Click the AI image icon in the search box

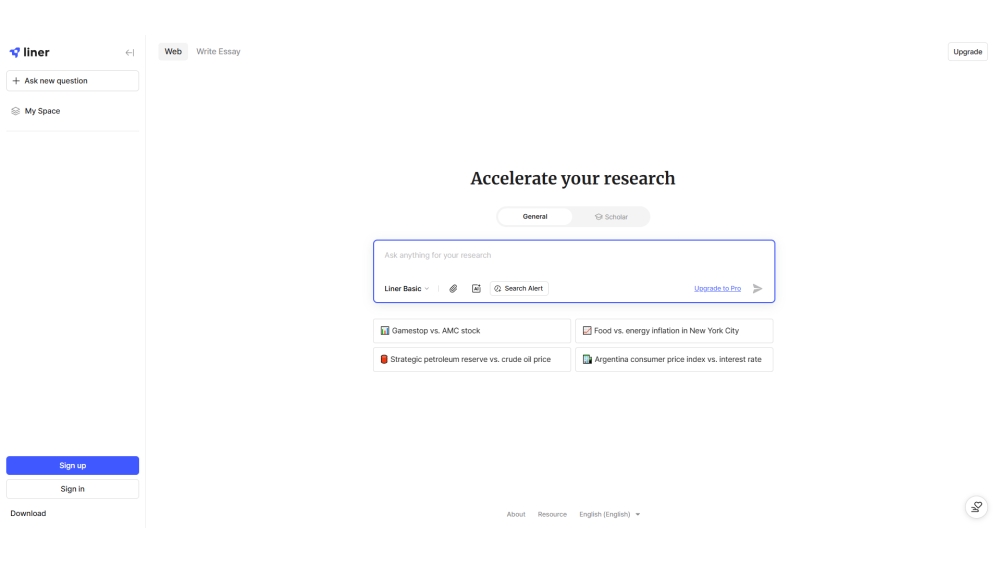476,288
